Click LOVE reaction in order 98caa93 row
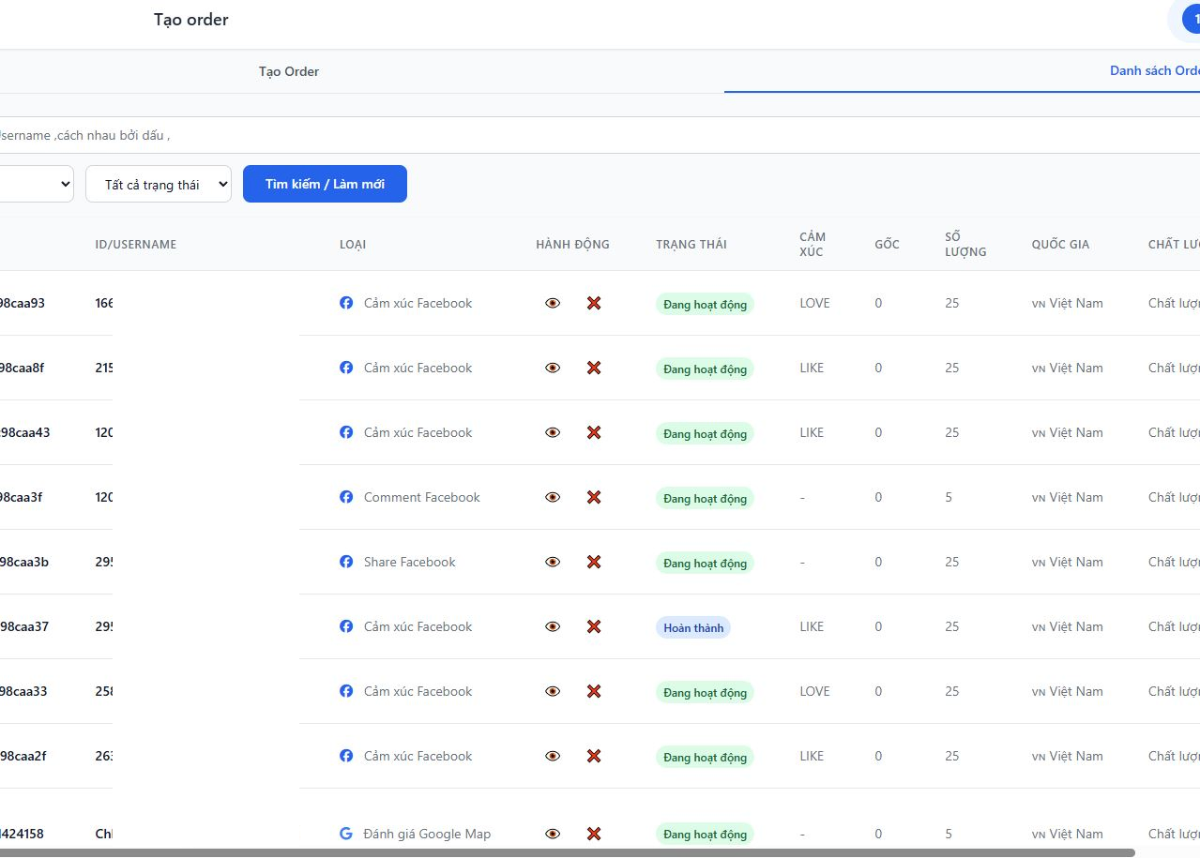 click(814, 303)
